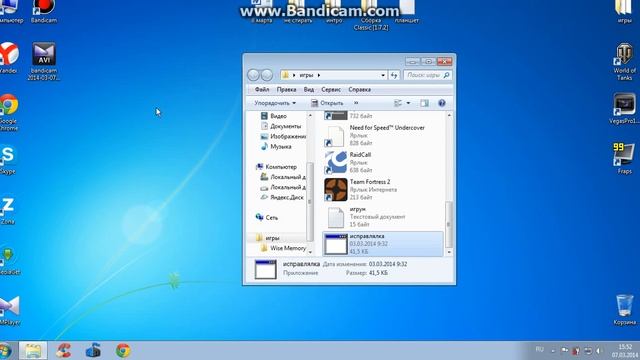
Task: Click the volume icon in system tray
Action: point(599,351)
